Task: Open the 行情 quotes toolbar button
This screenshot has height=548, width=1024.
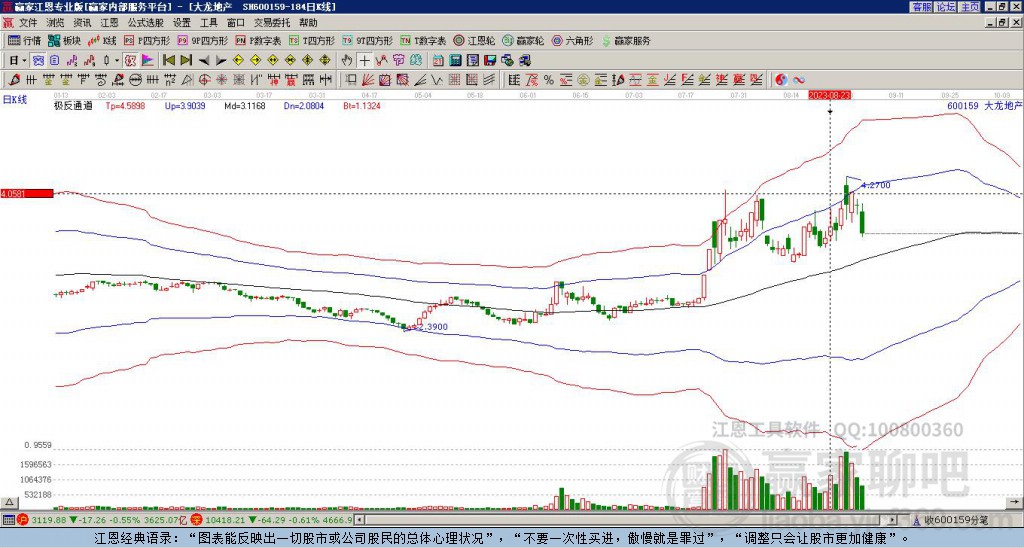Action: (x=25, y=40)
